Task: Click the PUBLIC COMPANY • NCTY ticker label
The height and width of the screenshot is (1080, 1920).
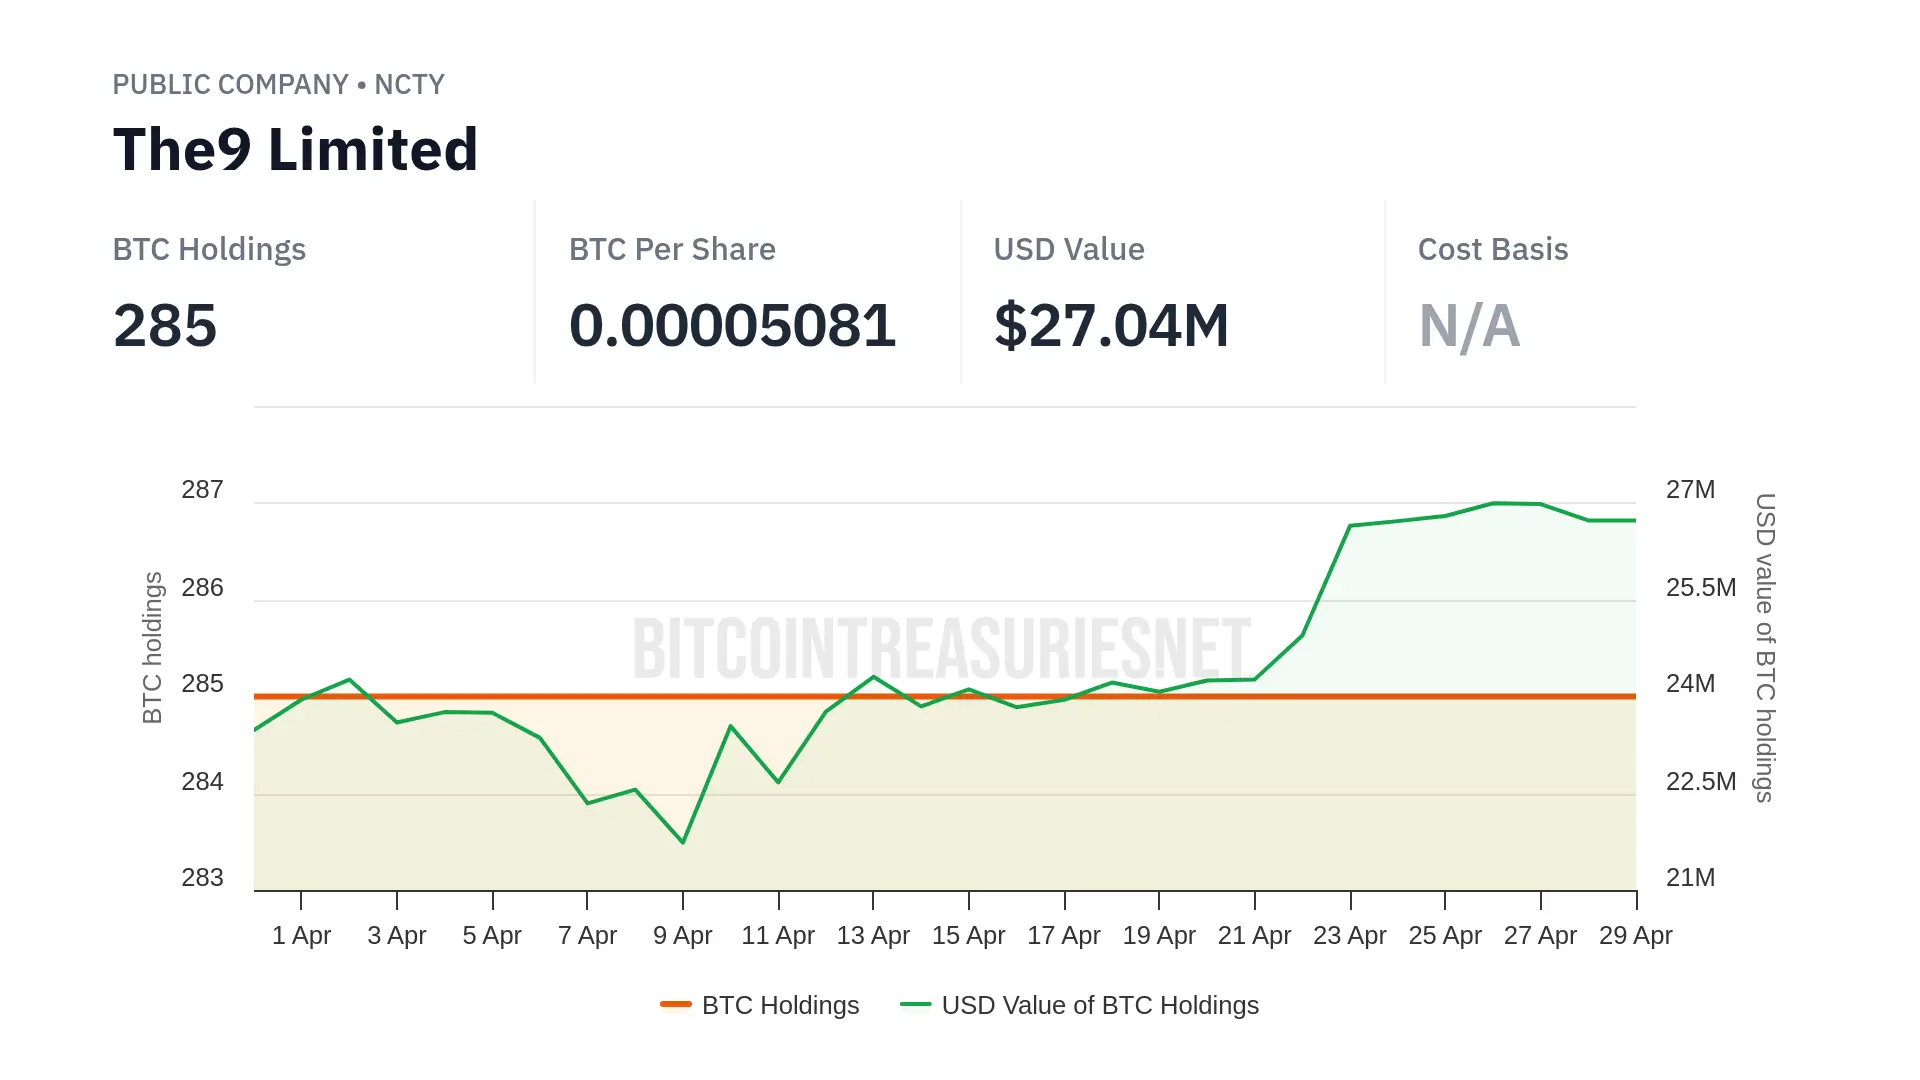Action: 278,84
